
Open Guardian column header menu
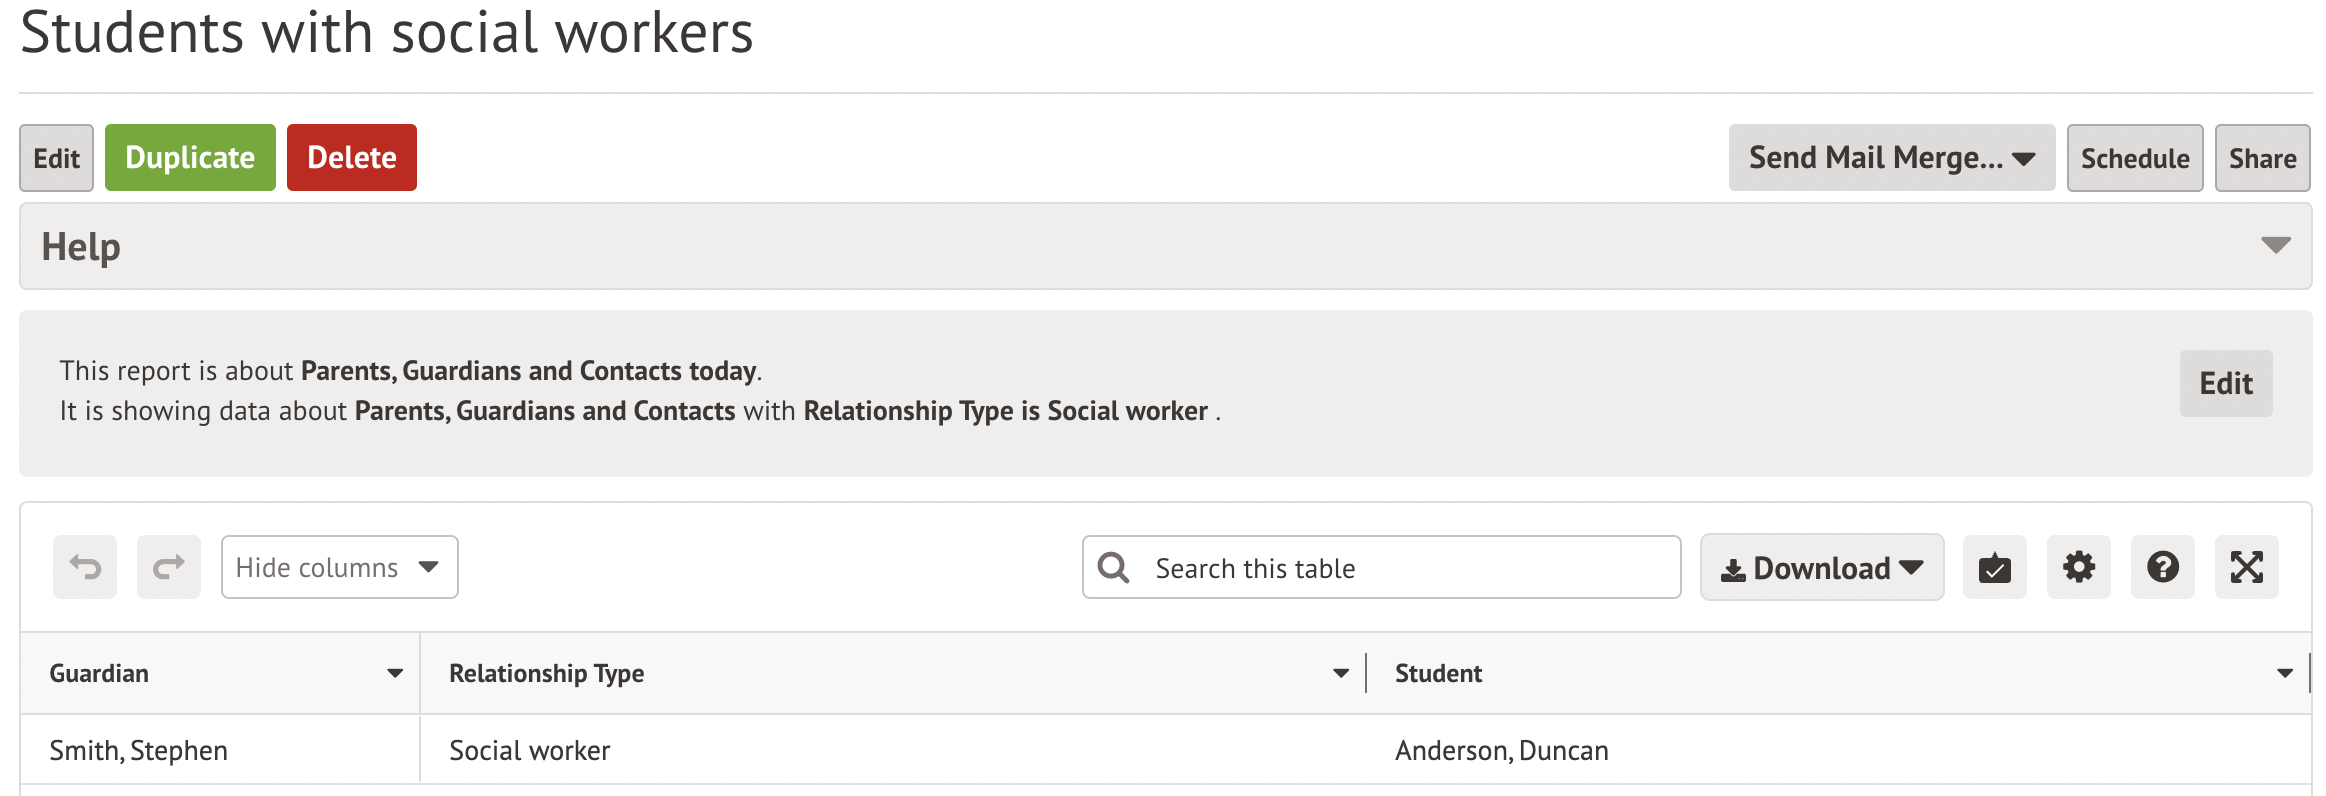(395, 674)
